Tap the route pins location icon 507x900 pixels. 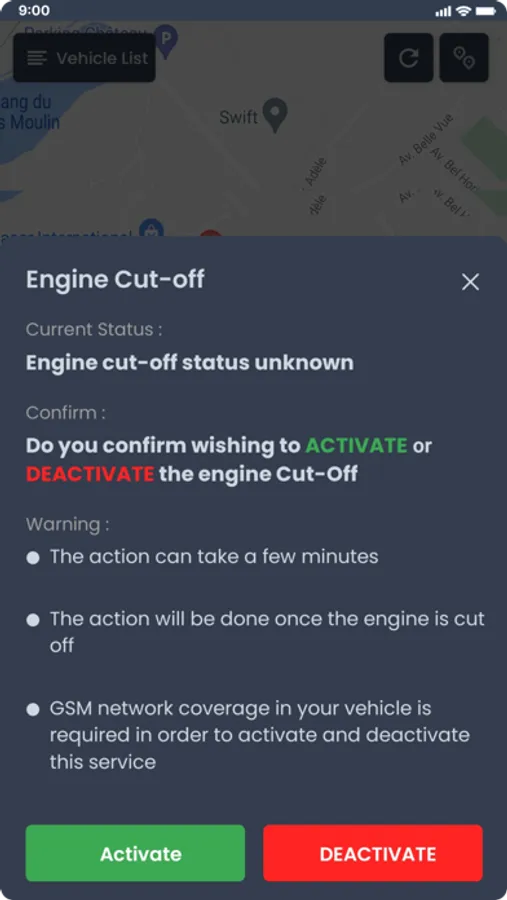pyautogui.click(x=464, y=57)
